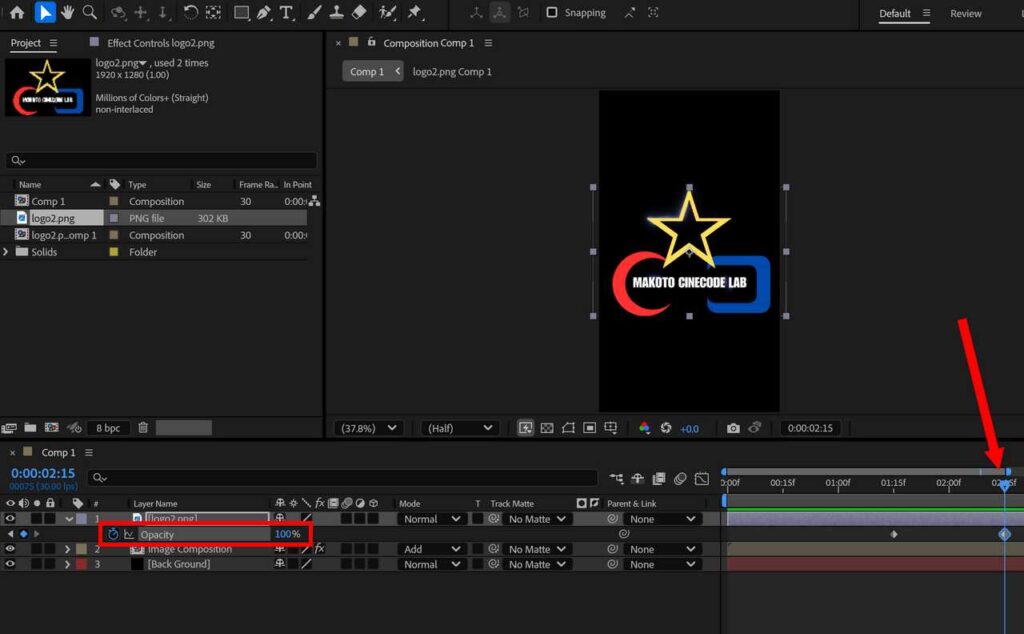
Task: Toggle the Opacity stopwatch
Action: (x=113, y=534)
